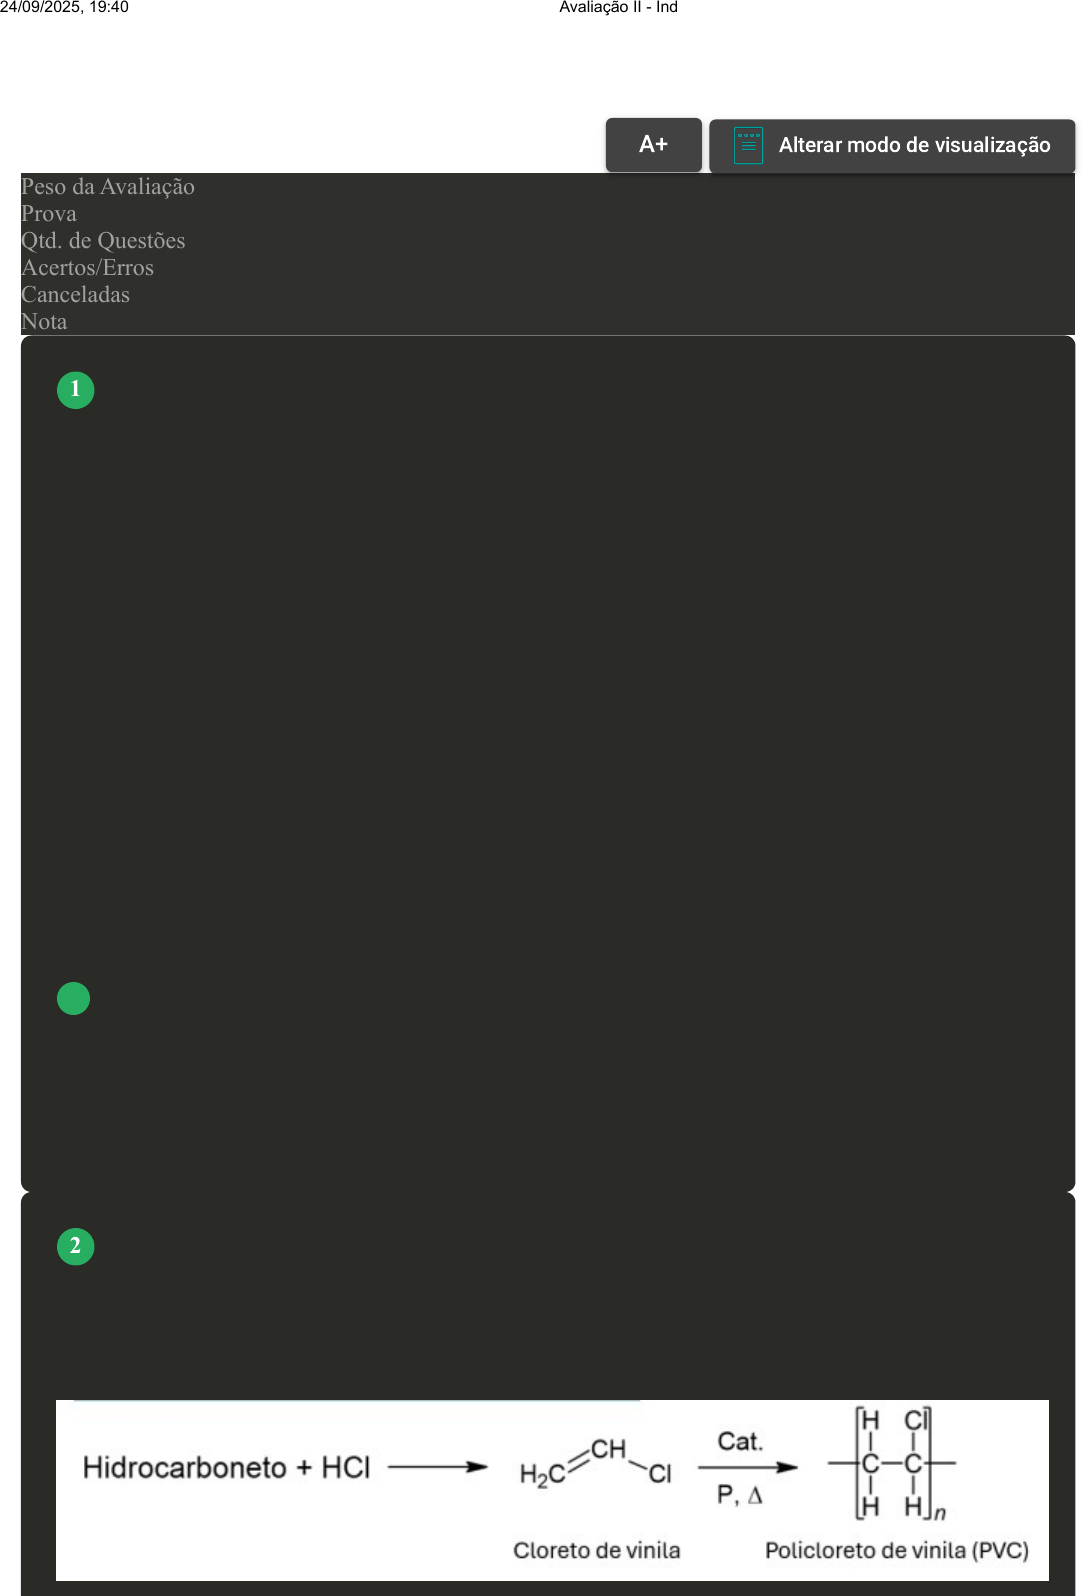The image size is (1086, 1596).
Task: Click the Qtd. de Questões label
Action: (103, 241)
